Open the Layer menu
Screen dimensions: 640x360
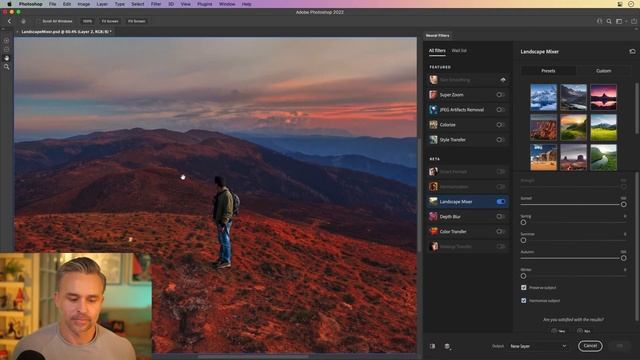(102, 4)
